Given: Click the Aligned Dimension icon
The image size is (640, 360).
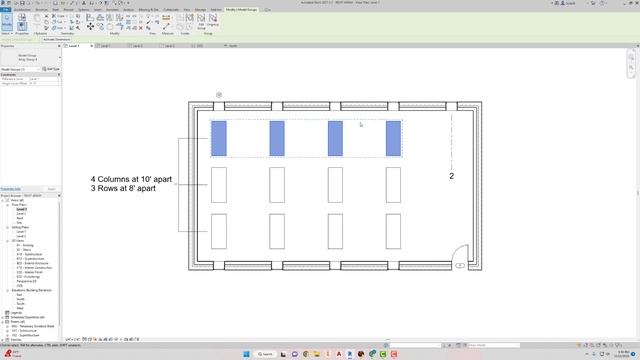Looking at the screenshot, I should click(166, 27).
